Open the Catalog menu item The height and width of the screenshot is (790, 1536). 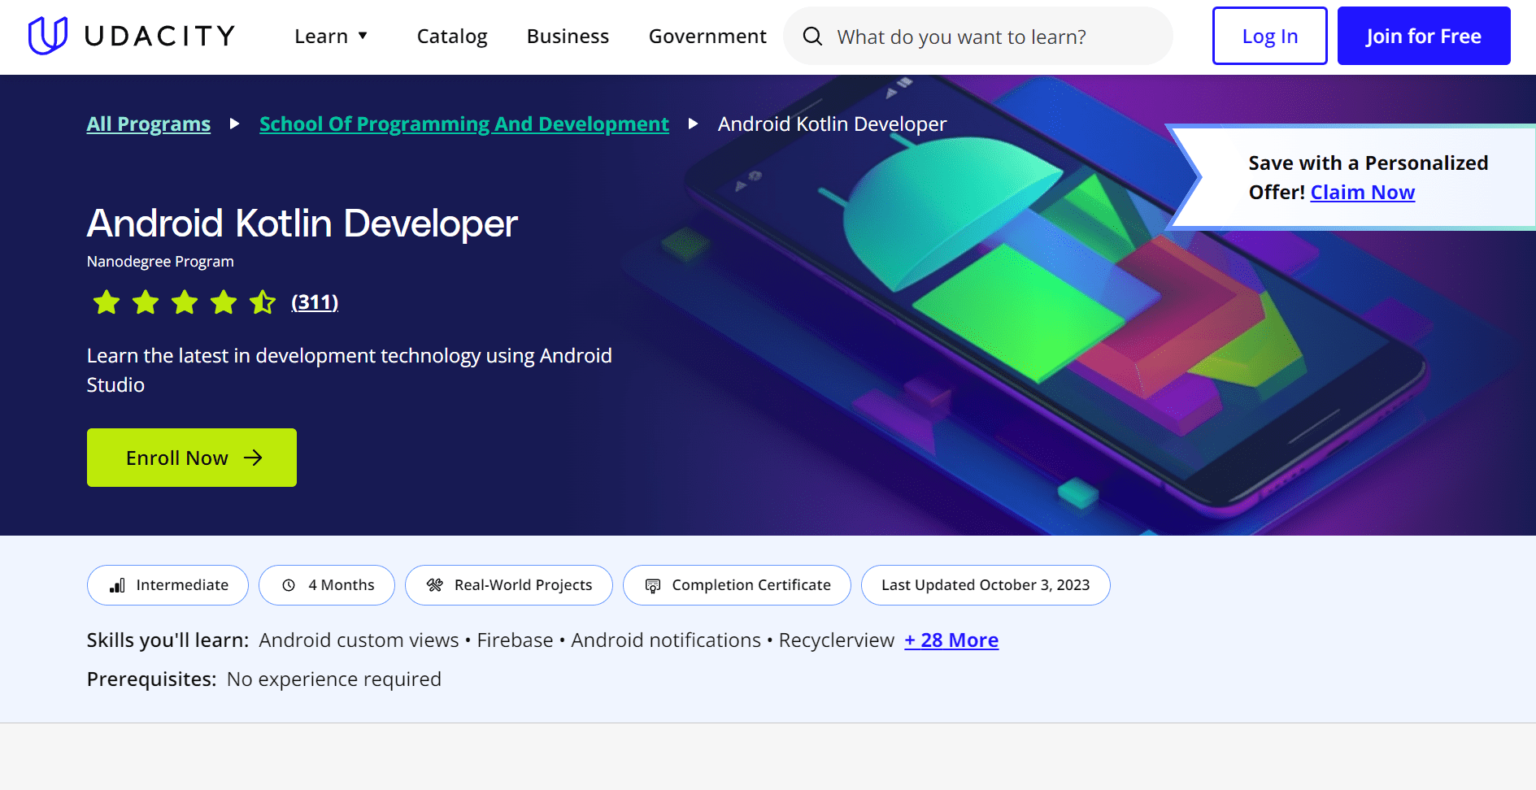(x=452, y=37)
